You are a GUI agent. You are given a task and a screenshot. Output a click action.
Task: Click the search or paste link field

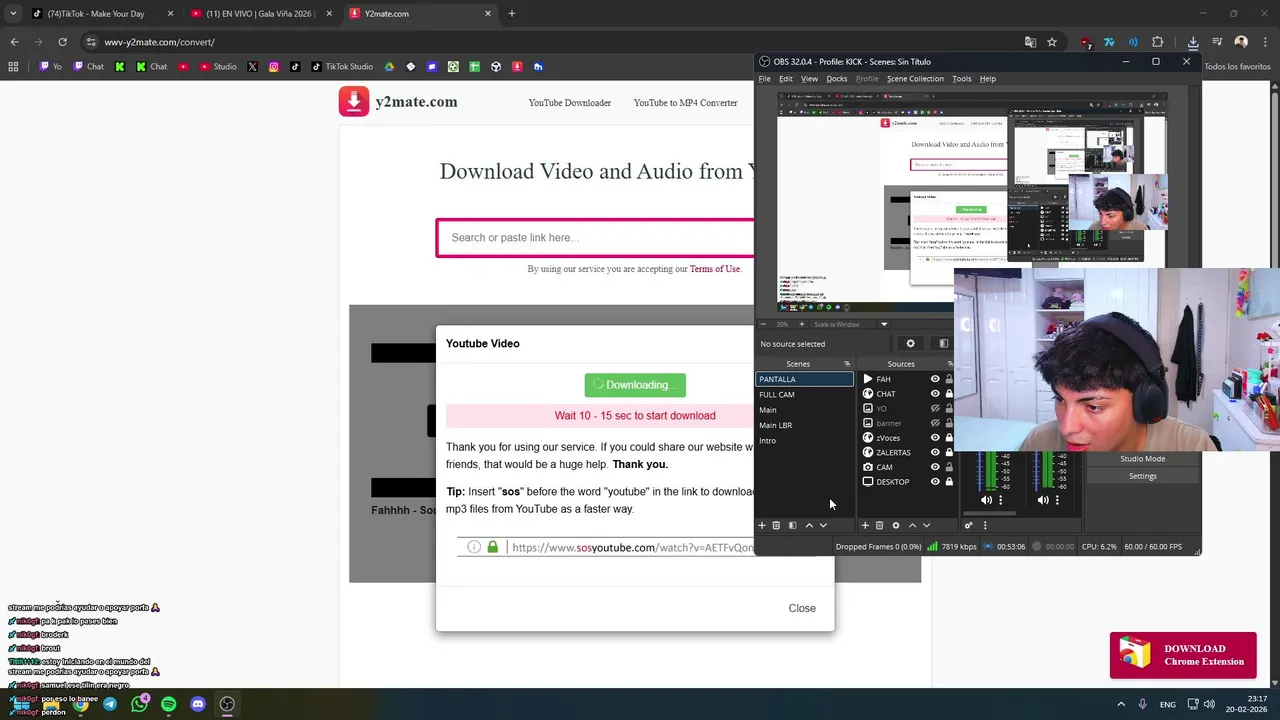(596, 238)
